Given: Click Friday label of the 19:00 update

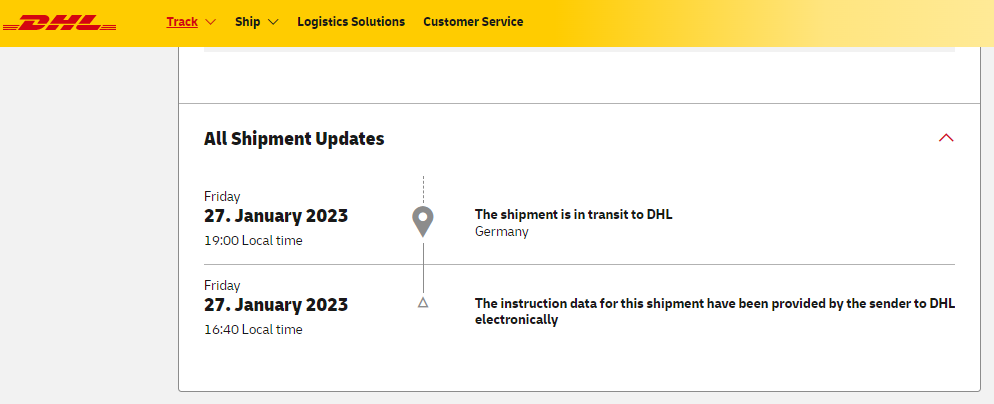Looking at the screenshot, I should pyautogui.click(x=222, y=196).
